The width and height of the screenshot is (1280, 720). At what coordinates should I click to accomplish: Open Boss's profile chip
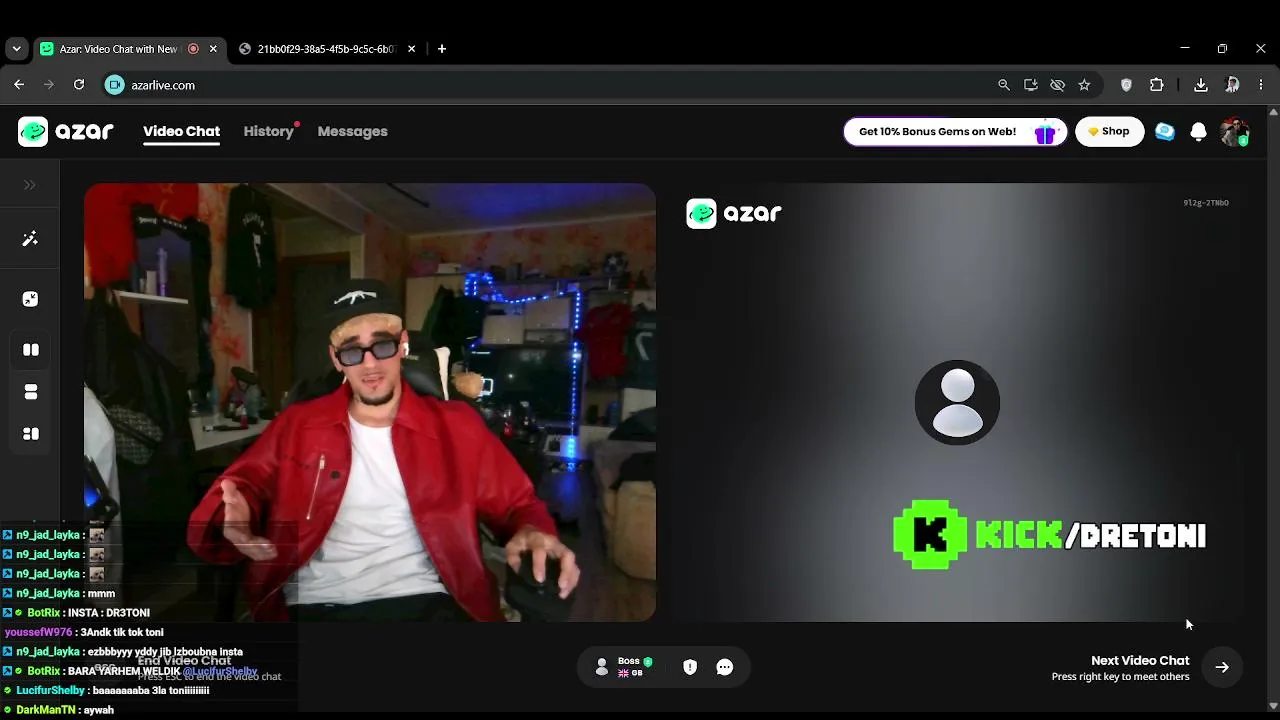[x=624, y=667]
